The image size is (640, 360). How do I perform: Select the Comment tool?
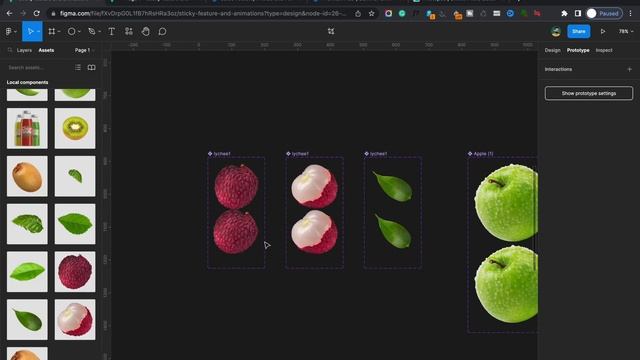tap(162, 31)
